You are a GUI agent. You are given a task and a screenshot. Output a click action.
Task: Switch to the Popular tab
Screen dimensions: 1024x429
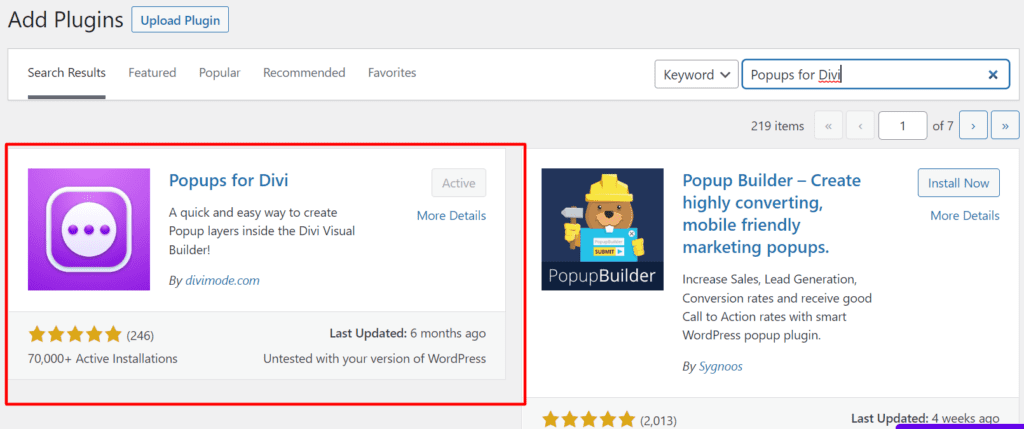(x=219, y=73)
